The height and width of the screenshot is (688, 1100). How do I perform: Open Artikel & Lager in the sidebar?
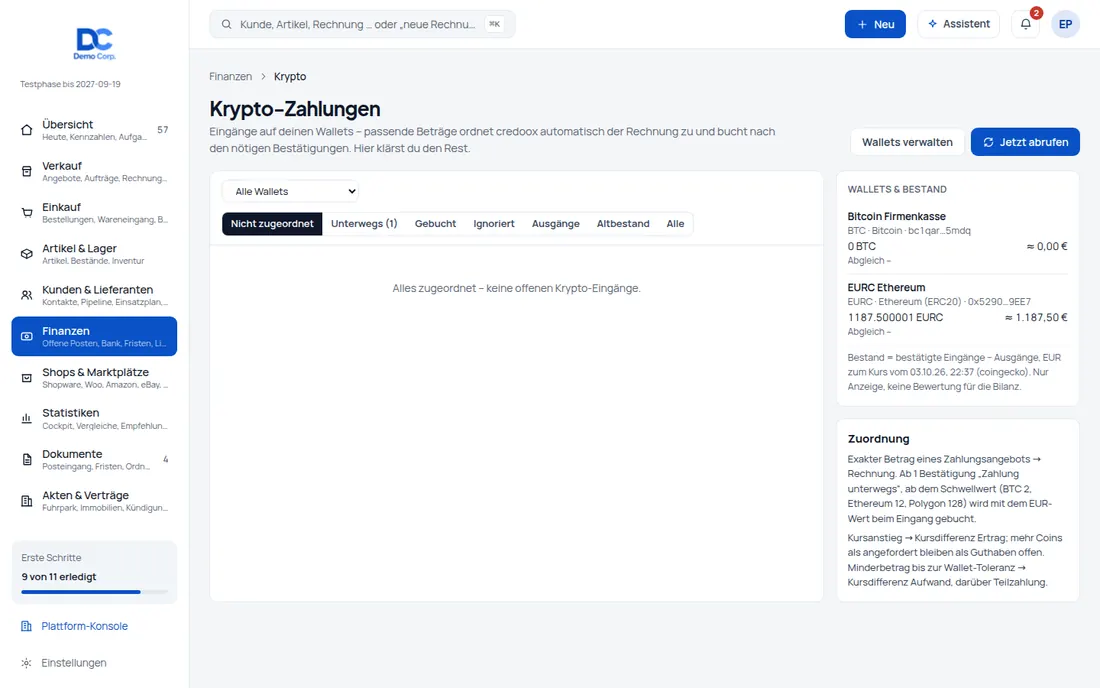click(x=94, y=254)
